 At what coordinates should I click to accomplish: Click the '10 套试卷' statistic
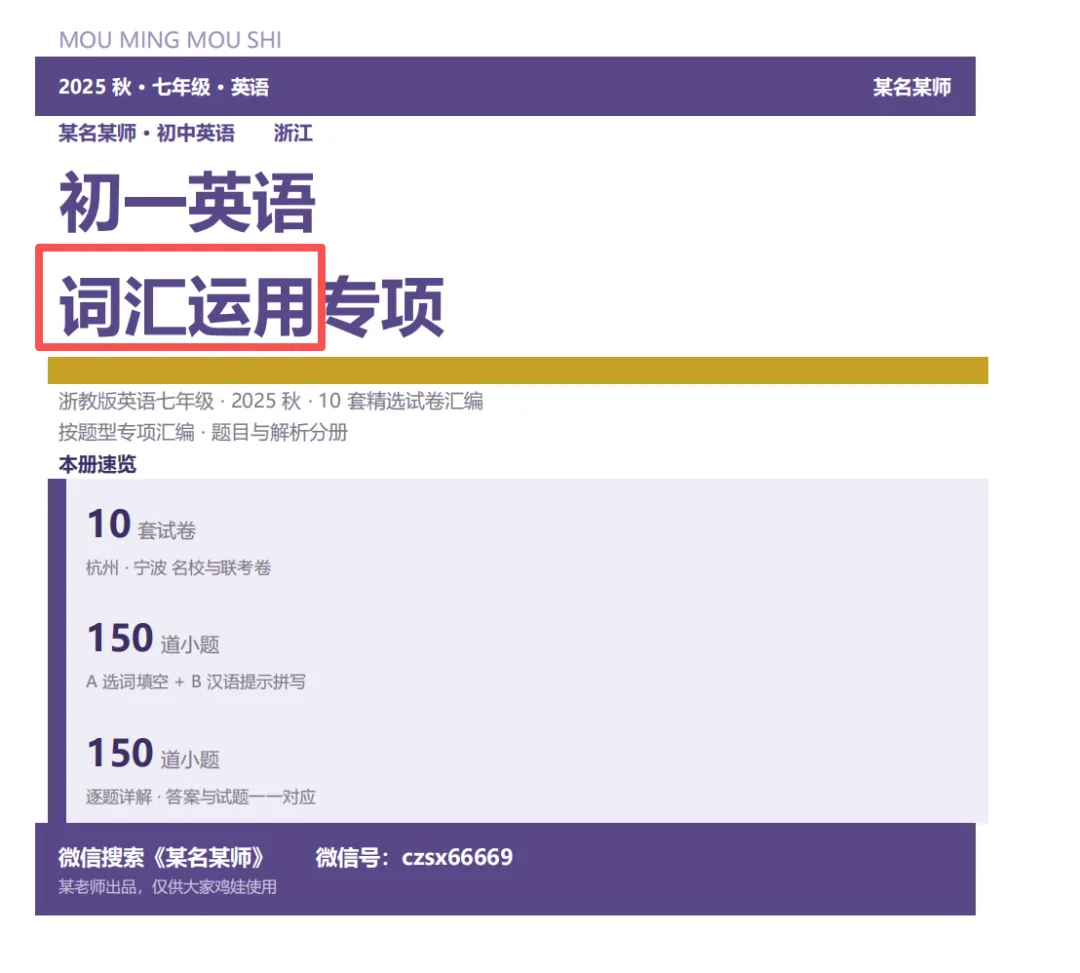point(141,525)
